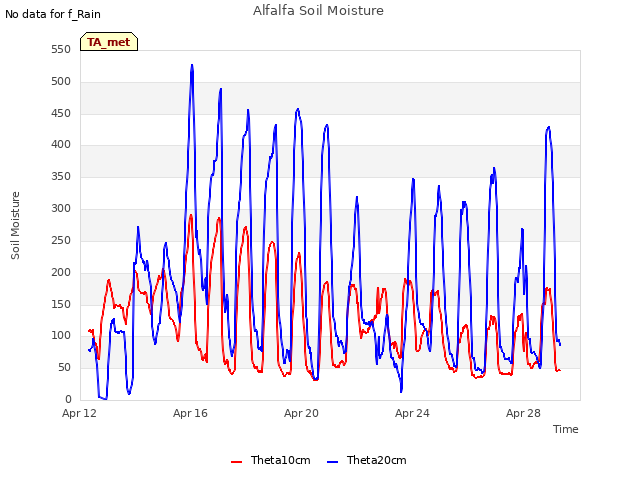Click the 300 y-axis tick label

pyautogui.click(x=61, y=209)
